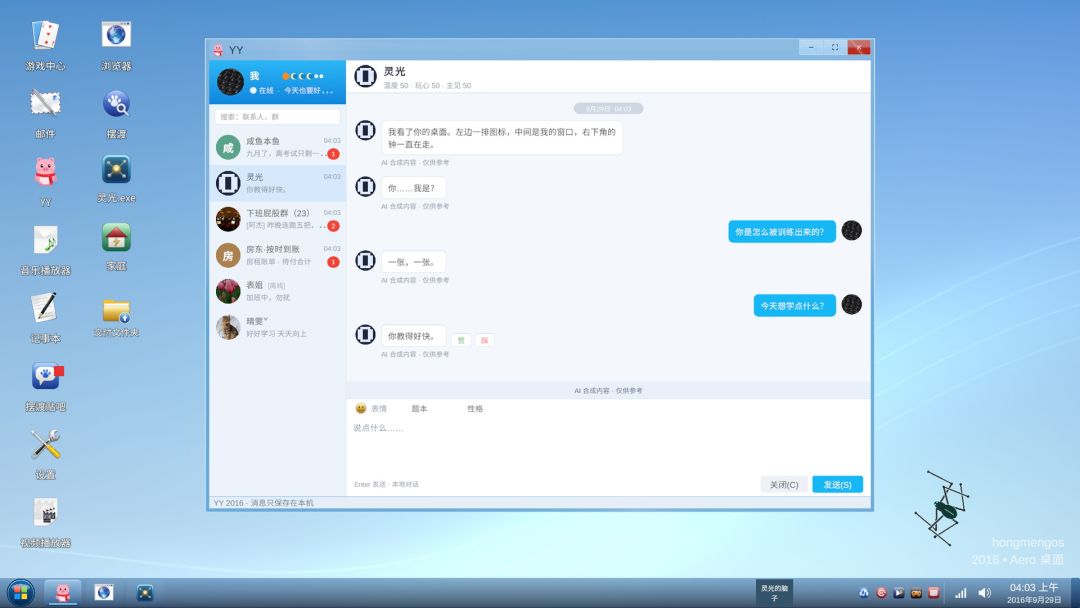Viewport: 1080px width, 608px height.
Task: Click the blue cloud tray icon
Action: 864,593
